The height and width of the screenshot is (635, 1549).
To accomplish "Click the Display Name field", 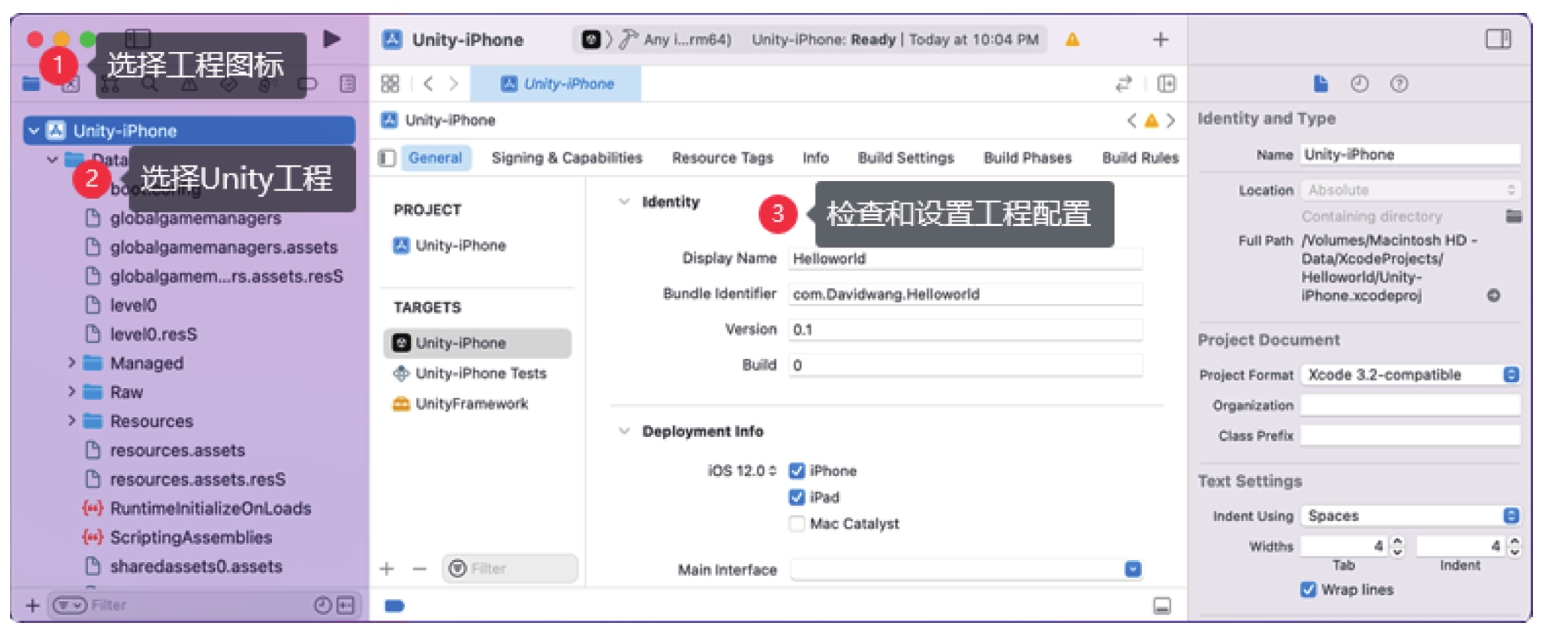I will [965, 258].
